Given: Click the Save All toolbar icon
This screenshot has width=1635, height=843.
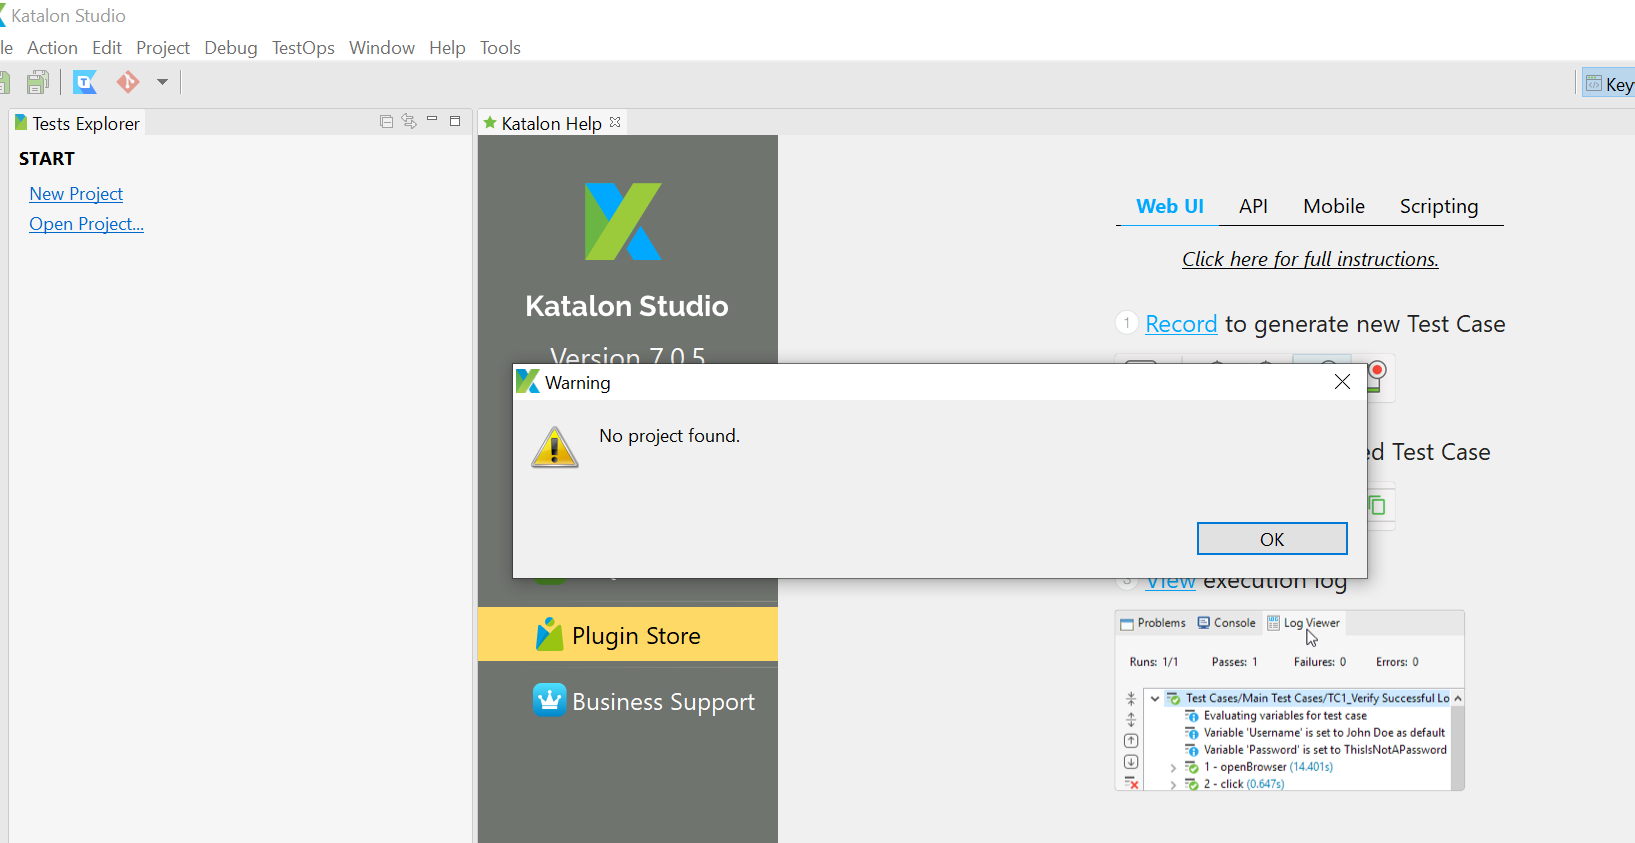Looking at the screenshot, I should coord(38,82).
